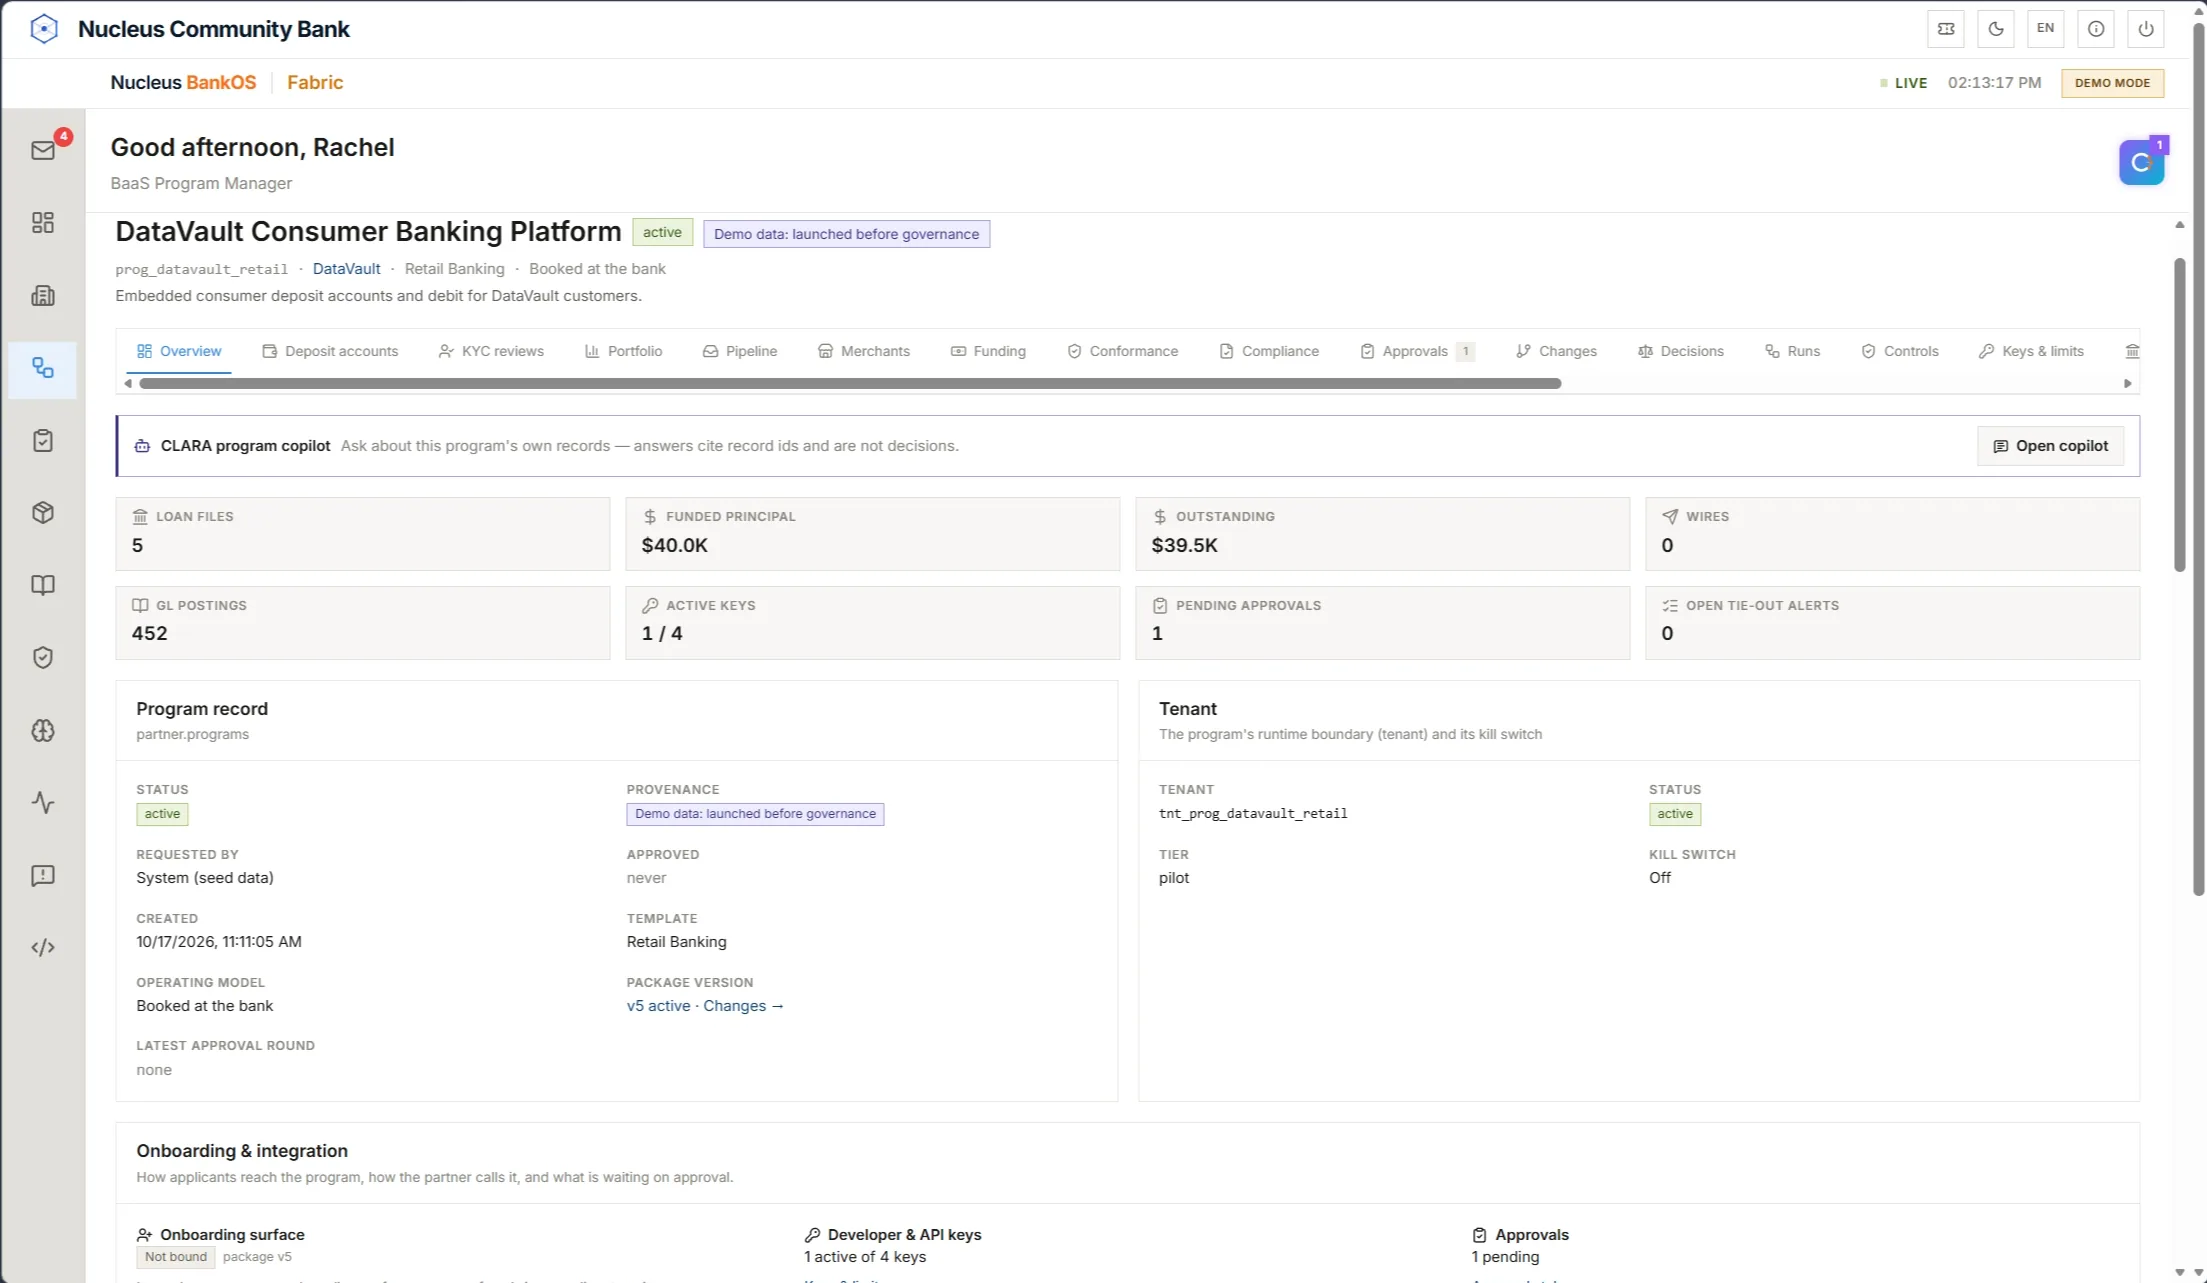The width and height of the screenshot is (2207, 1283).
Task: Click the horizontal tab scrollbar thumb
Action: pyautogui.click(x=850, y=384)
